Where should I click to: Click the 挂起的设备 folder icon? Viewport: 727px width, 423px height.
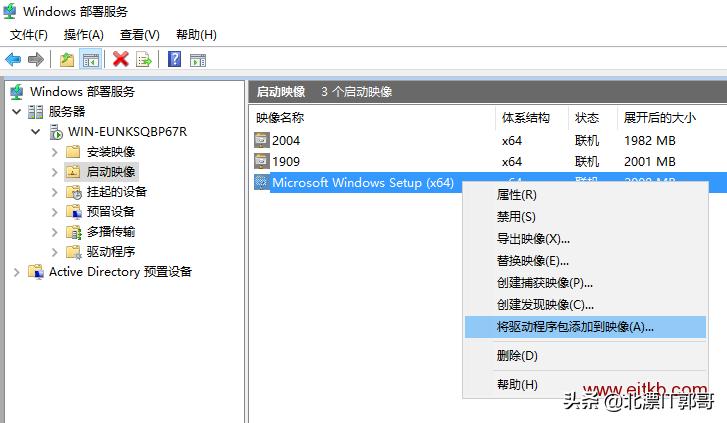74,192
